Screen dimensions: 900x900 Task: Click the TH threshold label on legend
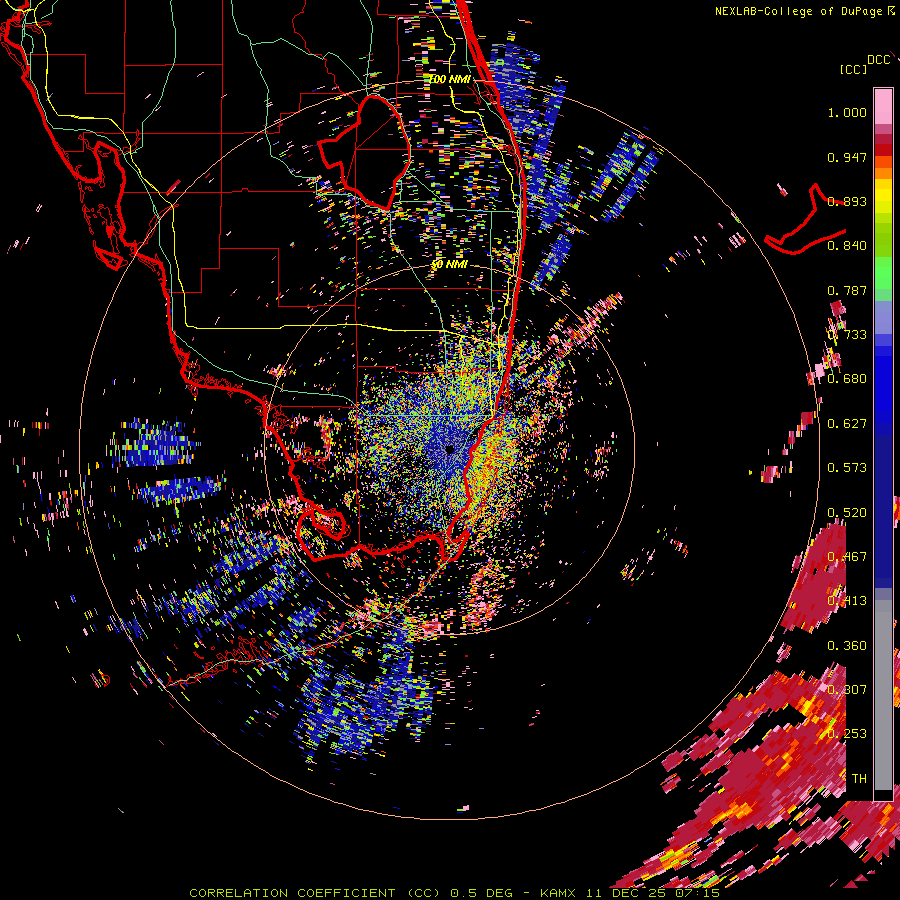(x=859, y=778)
